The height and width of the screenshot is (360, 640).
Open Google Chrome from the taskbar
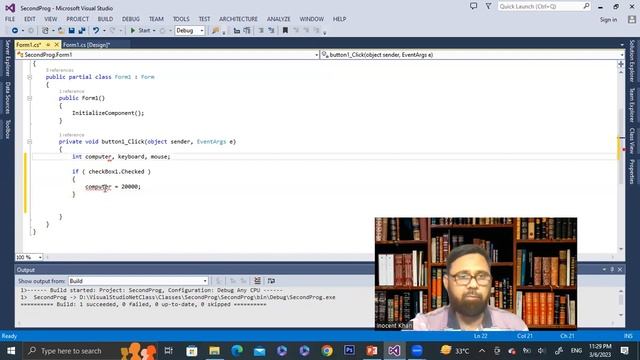point(327,351)
